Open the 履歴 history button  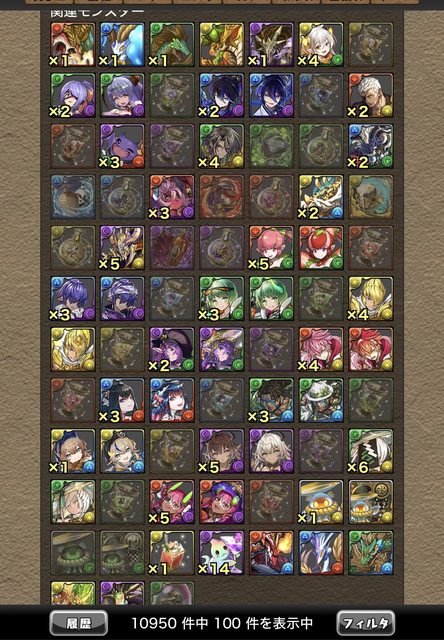pos(79,623)
